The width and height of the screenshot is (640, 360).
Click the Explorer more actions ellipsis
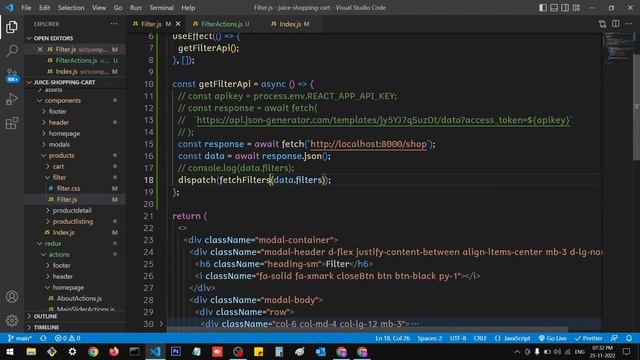(114, 24)
